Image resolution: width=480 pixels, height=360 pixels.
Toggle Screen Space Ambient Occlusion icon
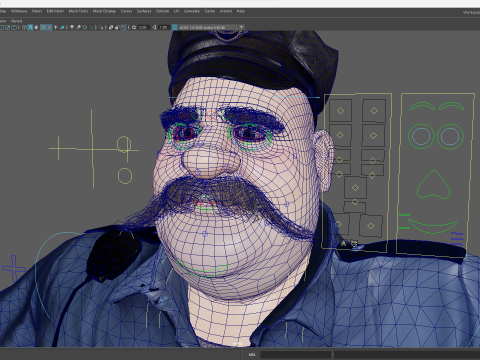pyautogui.click(x=72, y=27)
